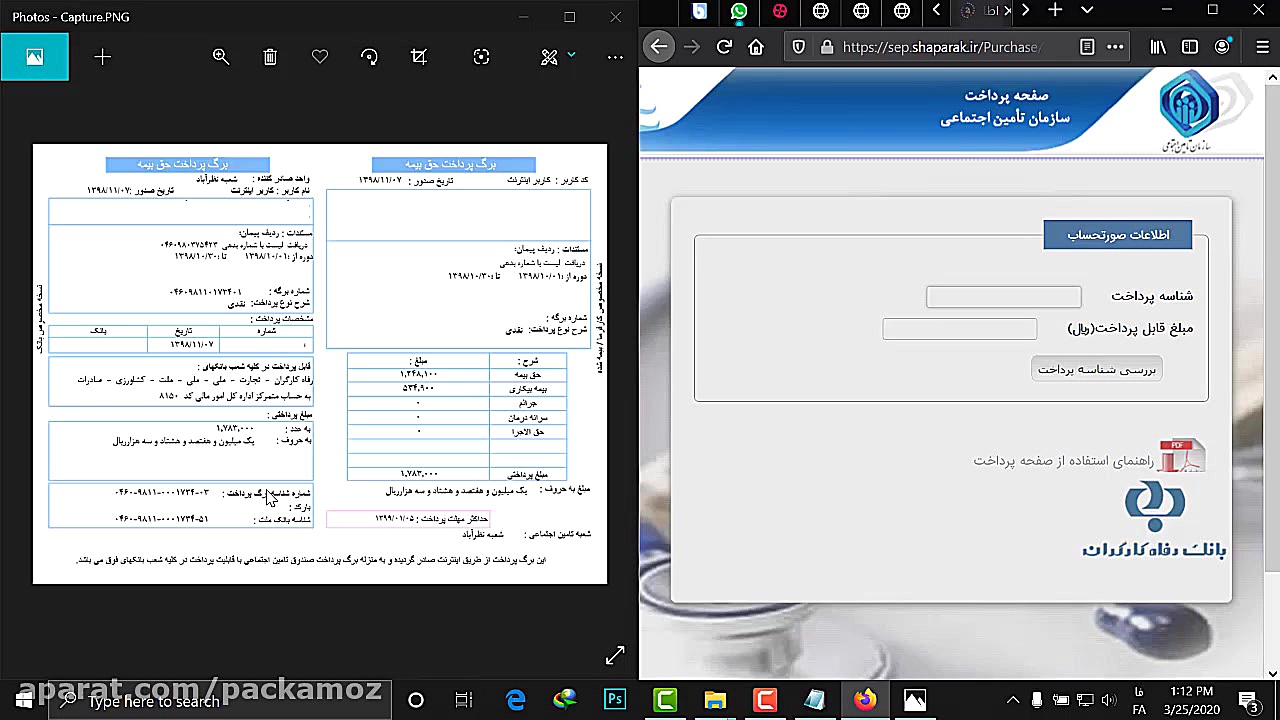This screenshot has width=1280, height=720.
Task: Toggle Firefox reader view
Action: tap(1087, 46)
